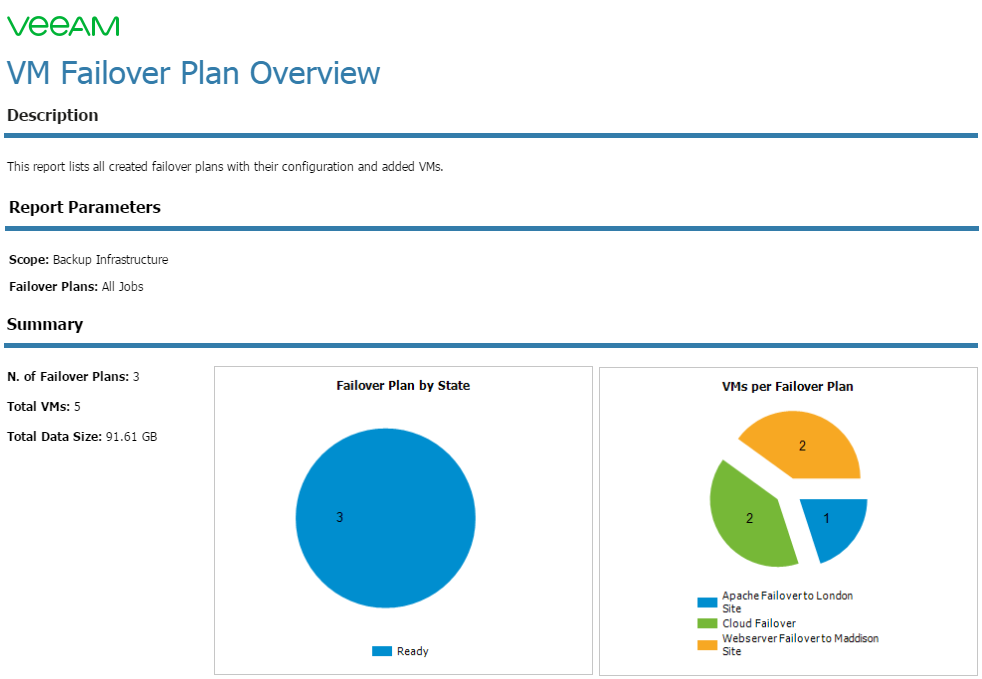
Task: Click Apache Failover to London Site label
Action: [787, 602]
